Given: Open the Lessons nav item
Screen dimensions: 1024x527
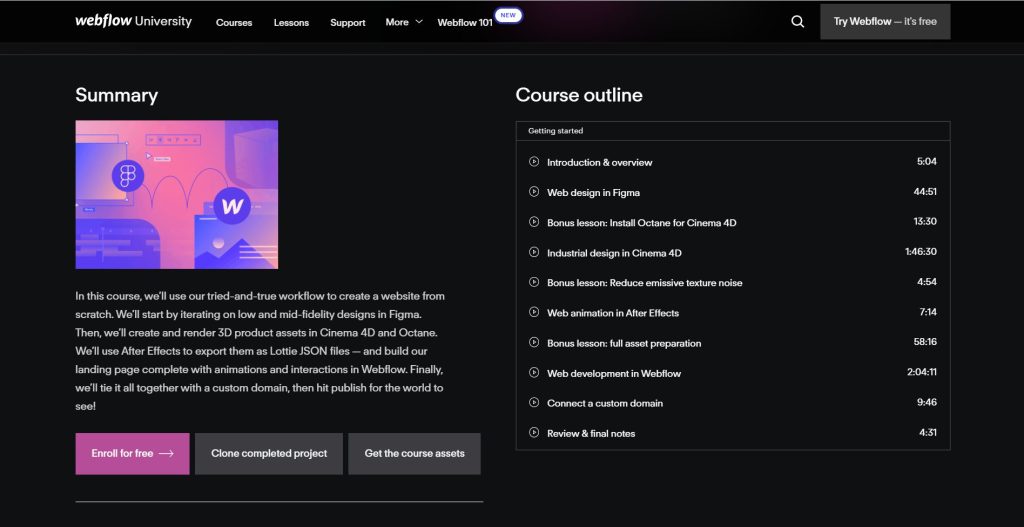Looking at the screenshot, I should click(291, 22).
